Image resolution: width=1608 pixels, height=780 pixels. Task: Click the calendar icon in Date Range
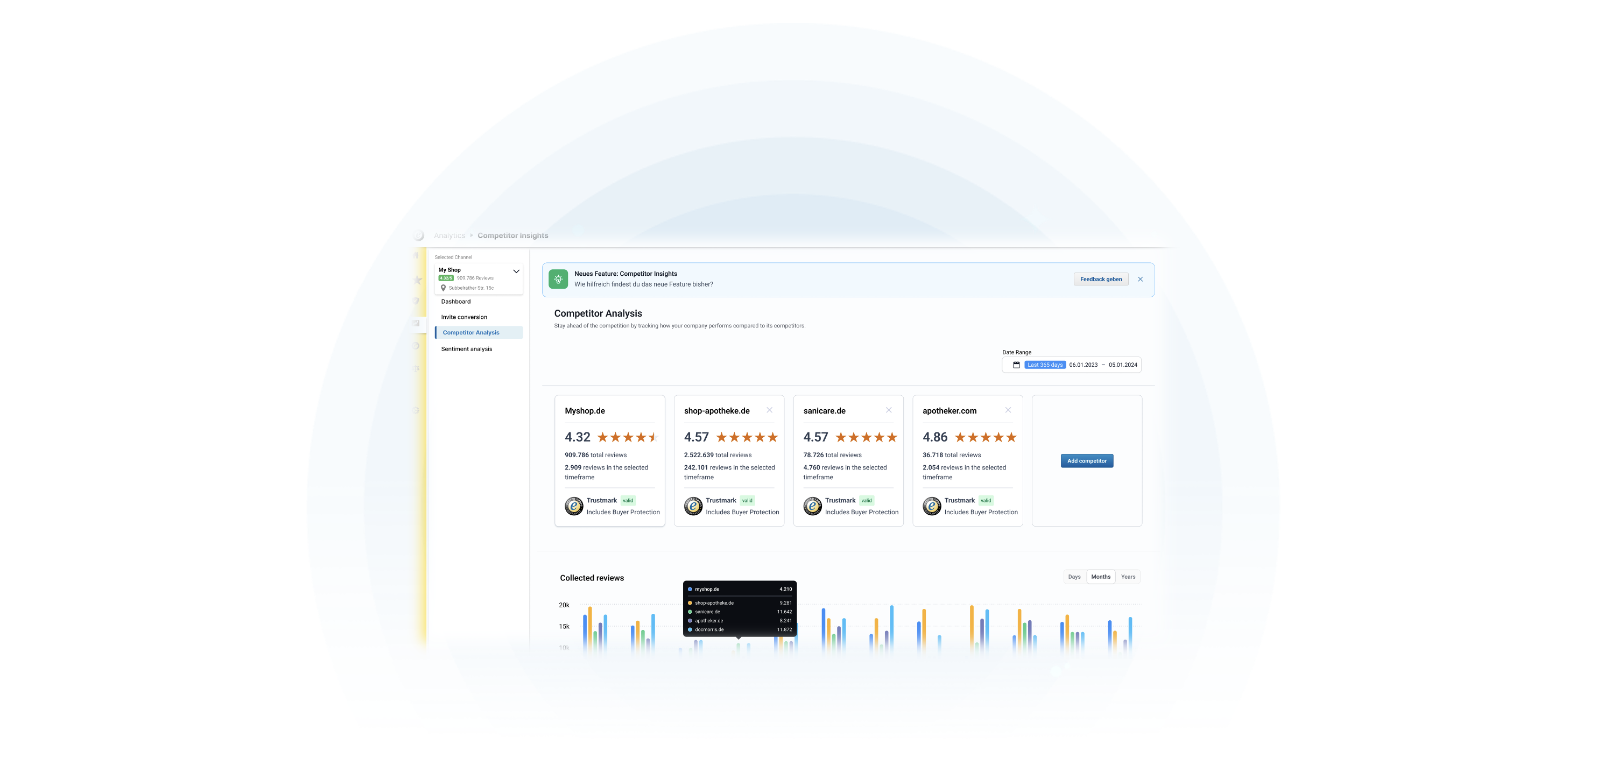point(1016,365)
